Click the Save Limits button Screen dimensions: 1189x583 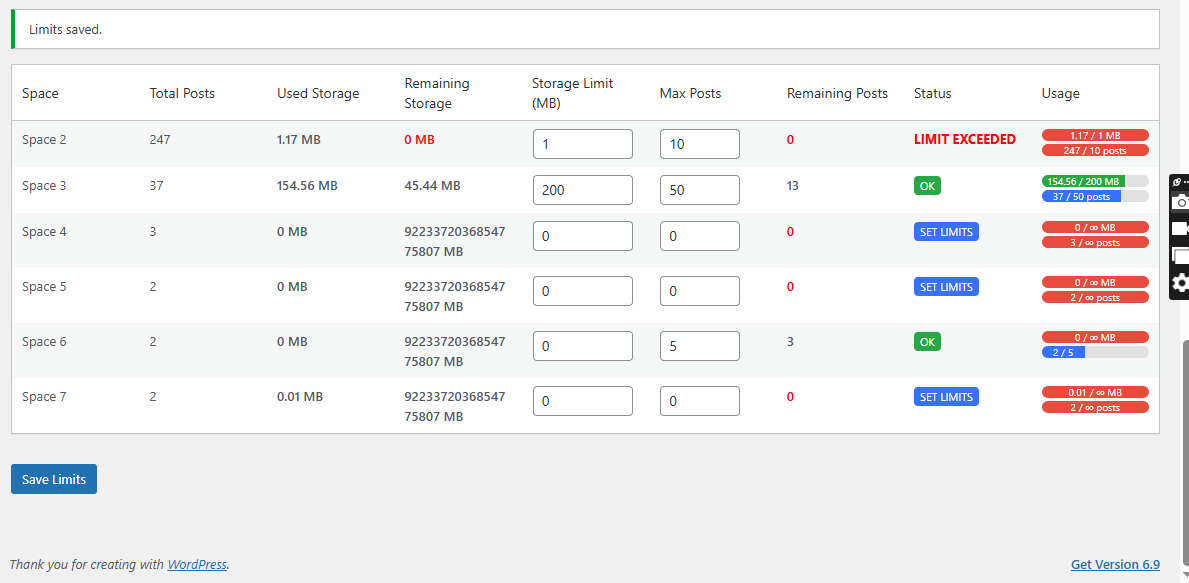pyautogui.click(x=54, y=479)
